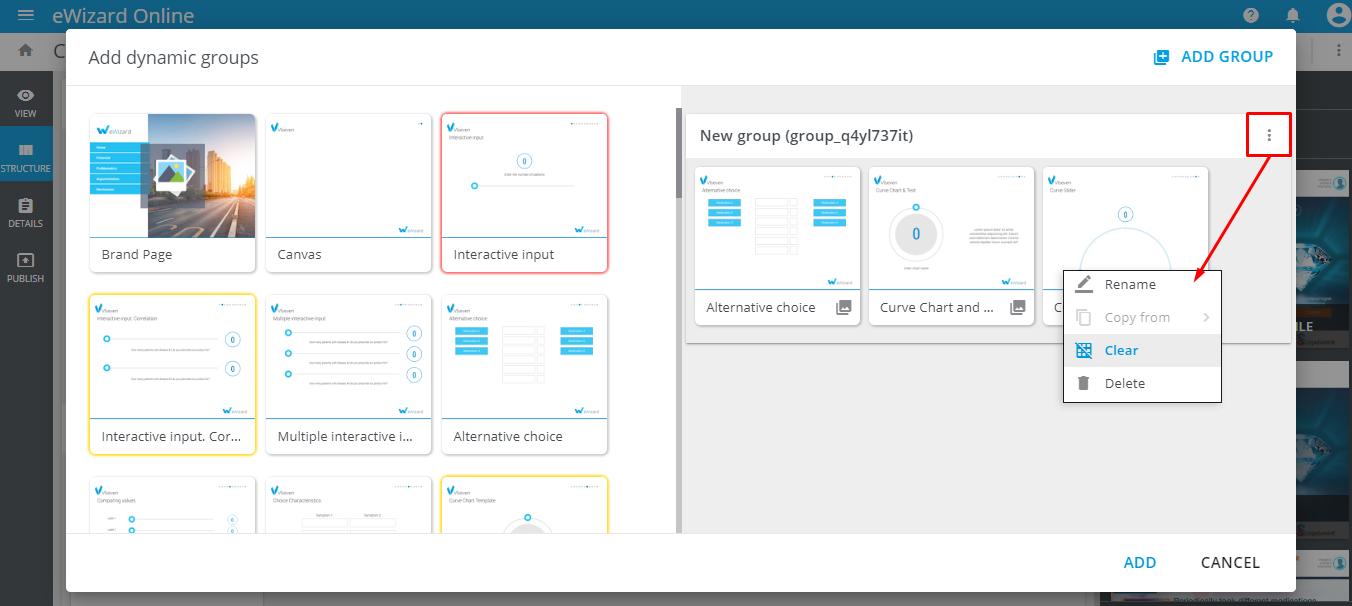Click the home icon in breadcrumb

coord(26,50)
